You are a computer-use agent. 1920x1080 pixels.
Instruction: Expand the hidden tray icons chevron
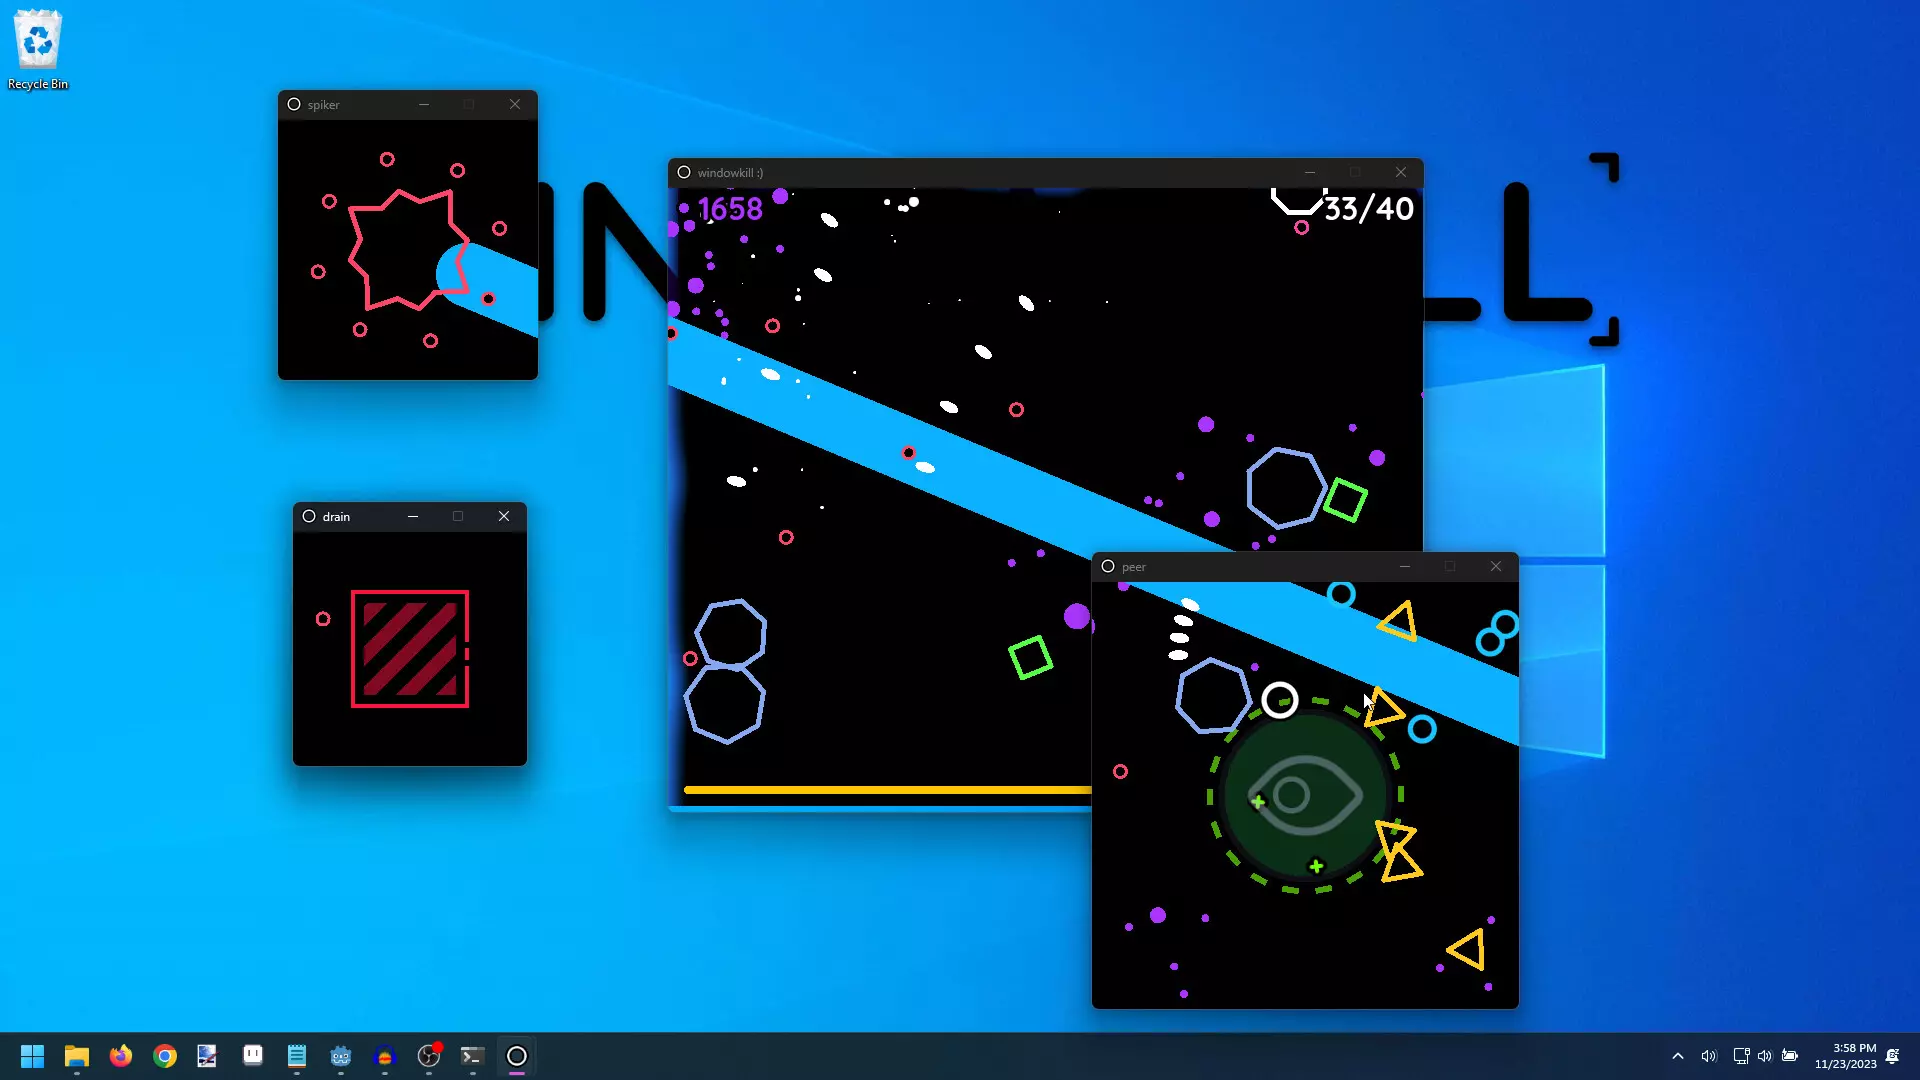click(x=1678, y=1056)
